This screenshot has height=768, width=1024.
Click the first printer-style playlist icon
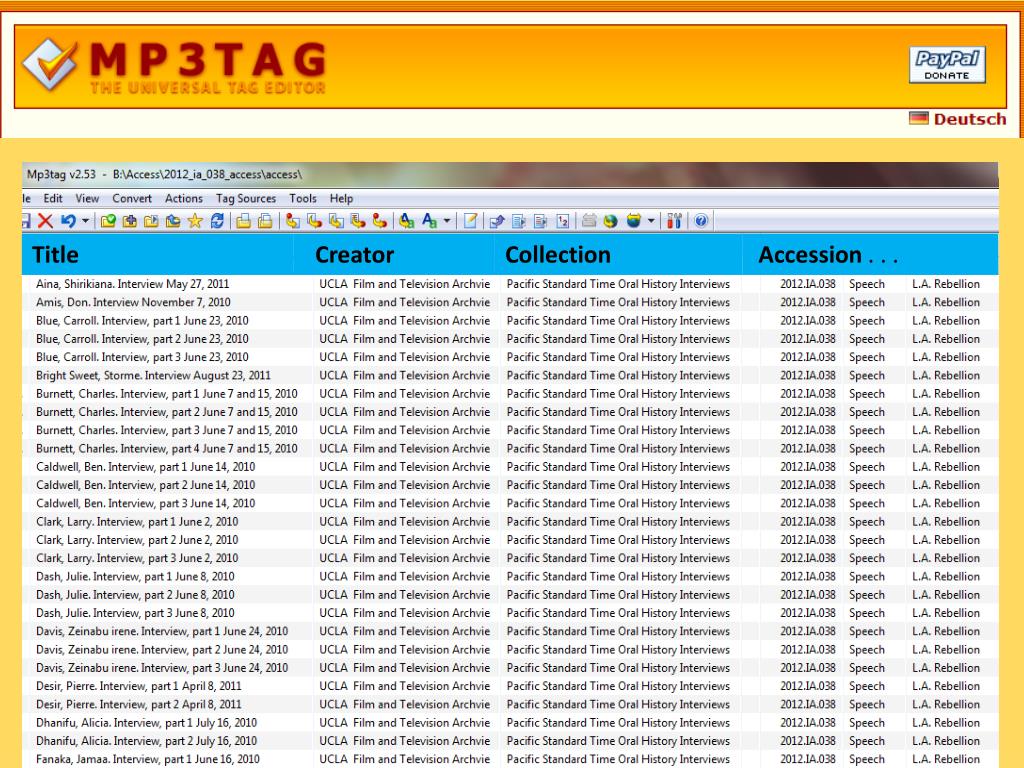point(244,221)
